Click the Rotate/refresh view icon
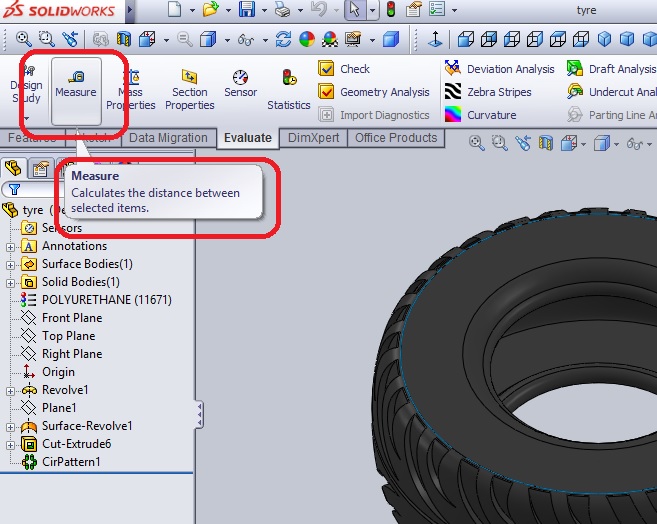 283,40
